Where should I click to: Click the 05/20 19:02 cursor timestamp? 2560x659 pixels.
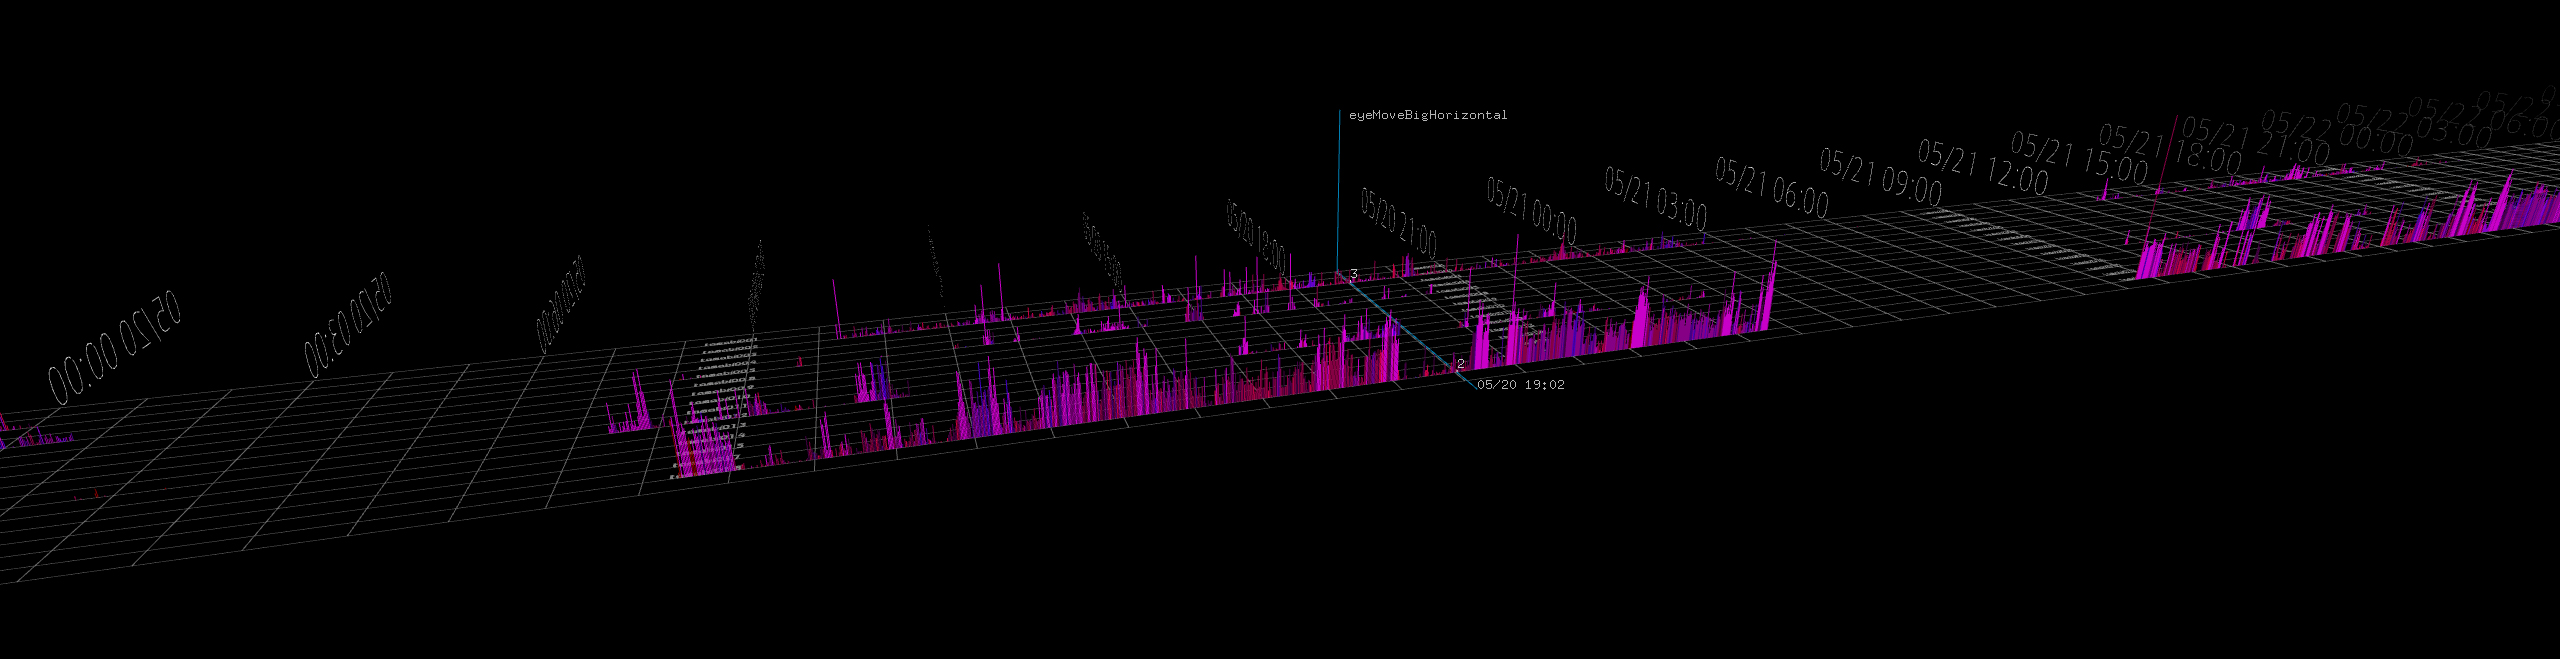pos(1521,384)
